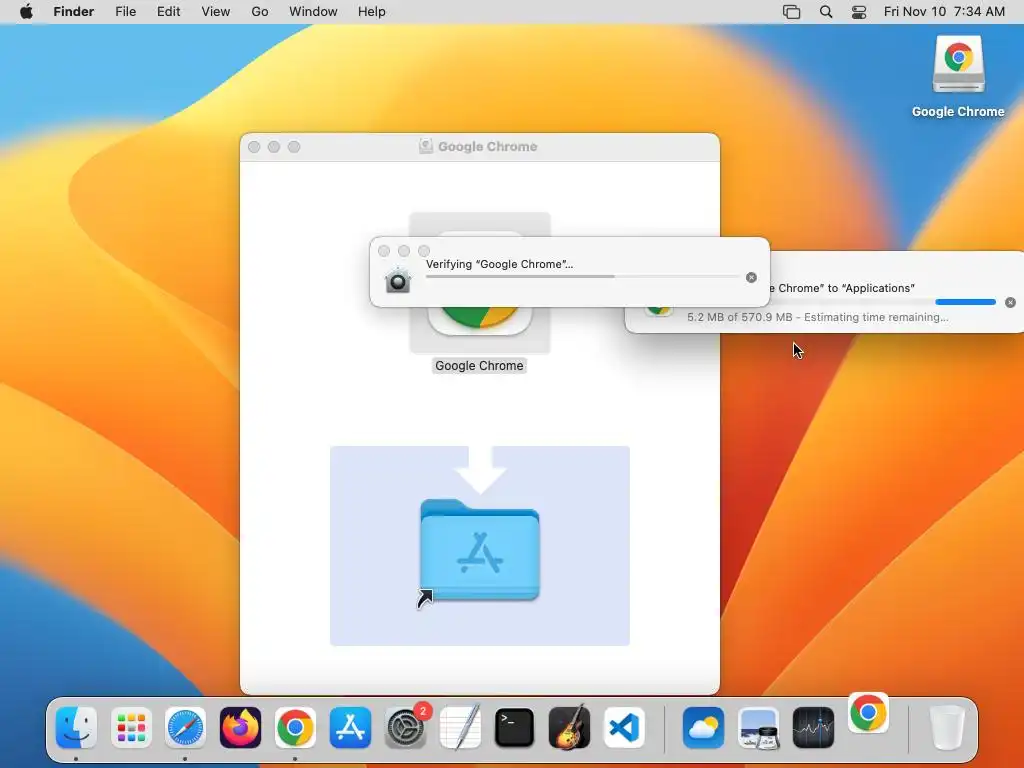Open System Settings with badge in Dock
Screen dimensions: 1024x768
(405, 728)
